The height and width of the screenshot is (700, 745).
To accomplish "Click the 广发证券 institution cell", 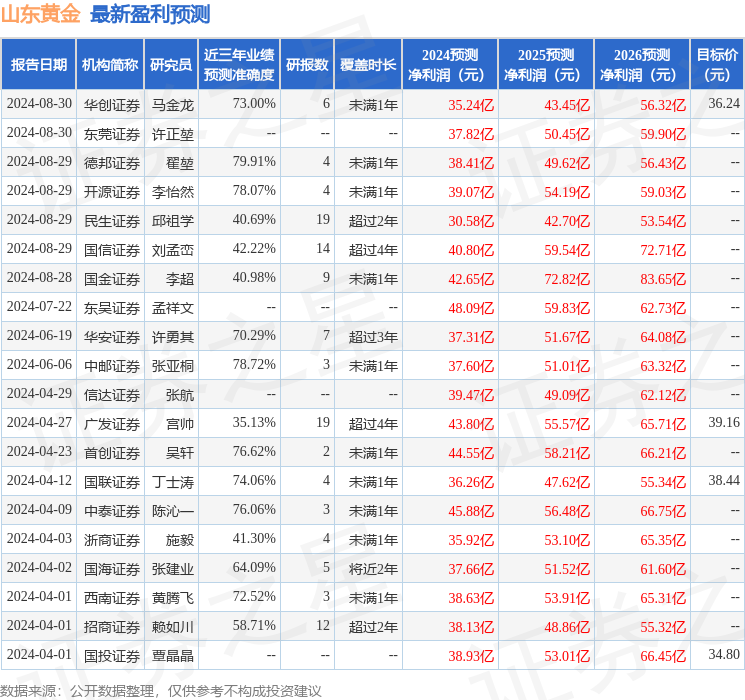I will click(x=112, y=424).
